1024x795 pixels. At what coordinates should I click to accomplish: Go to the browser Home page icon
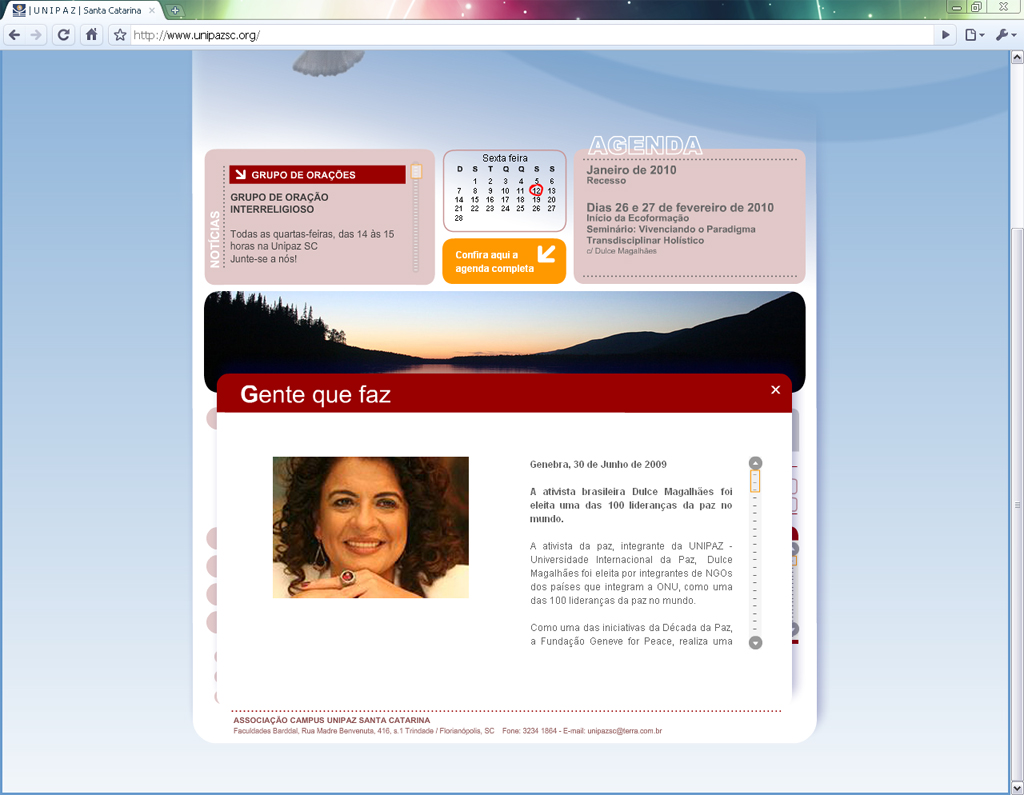(91, 35)
